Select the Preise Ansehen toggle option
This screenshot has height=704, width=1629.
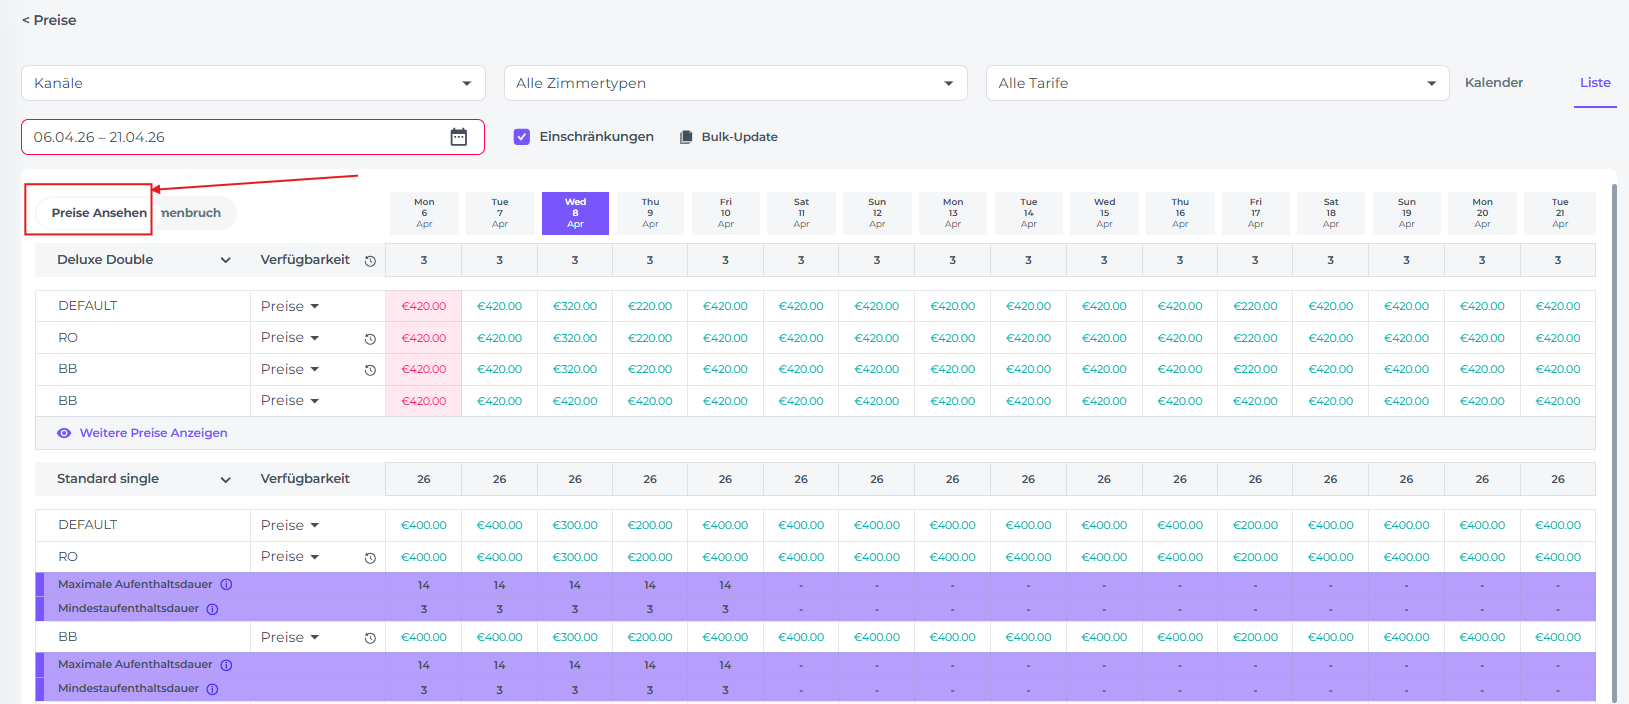98,213
